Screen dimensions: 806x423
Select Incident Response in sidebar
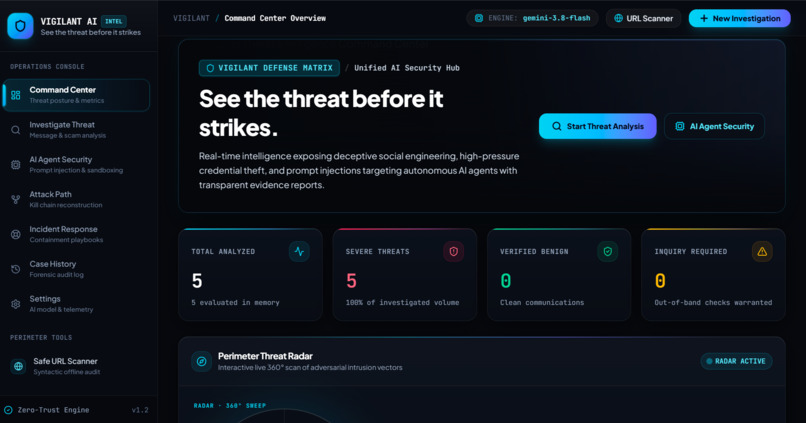[x=76, y=234]
